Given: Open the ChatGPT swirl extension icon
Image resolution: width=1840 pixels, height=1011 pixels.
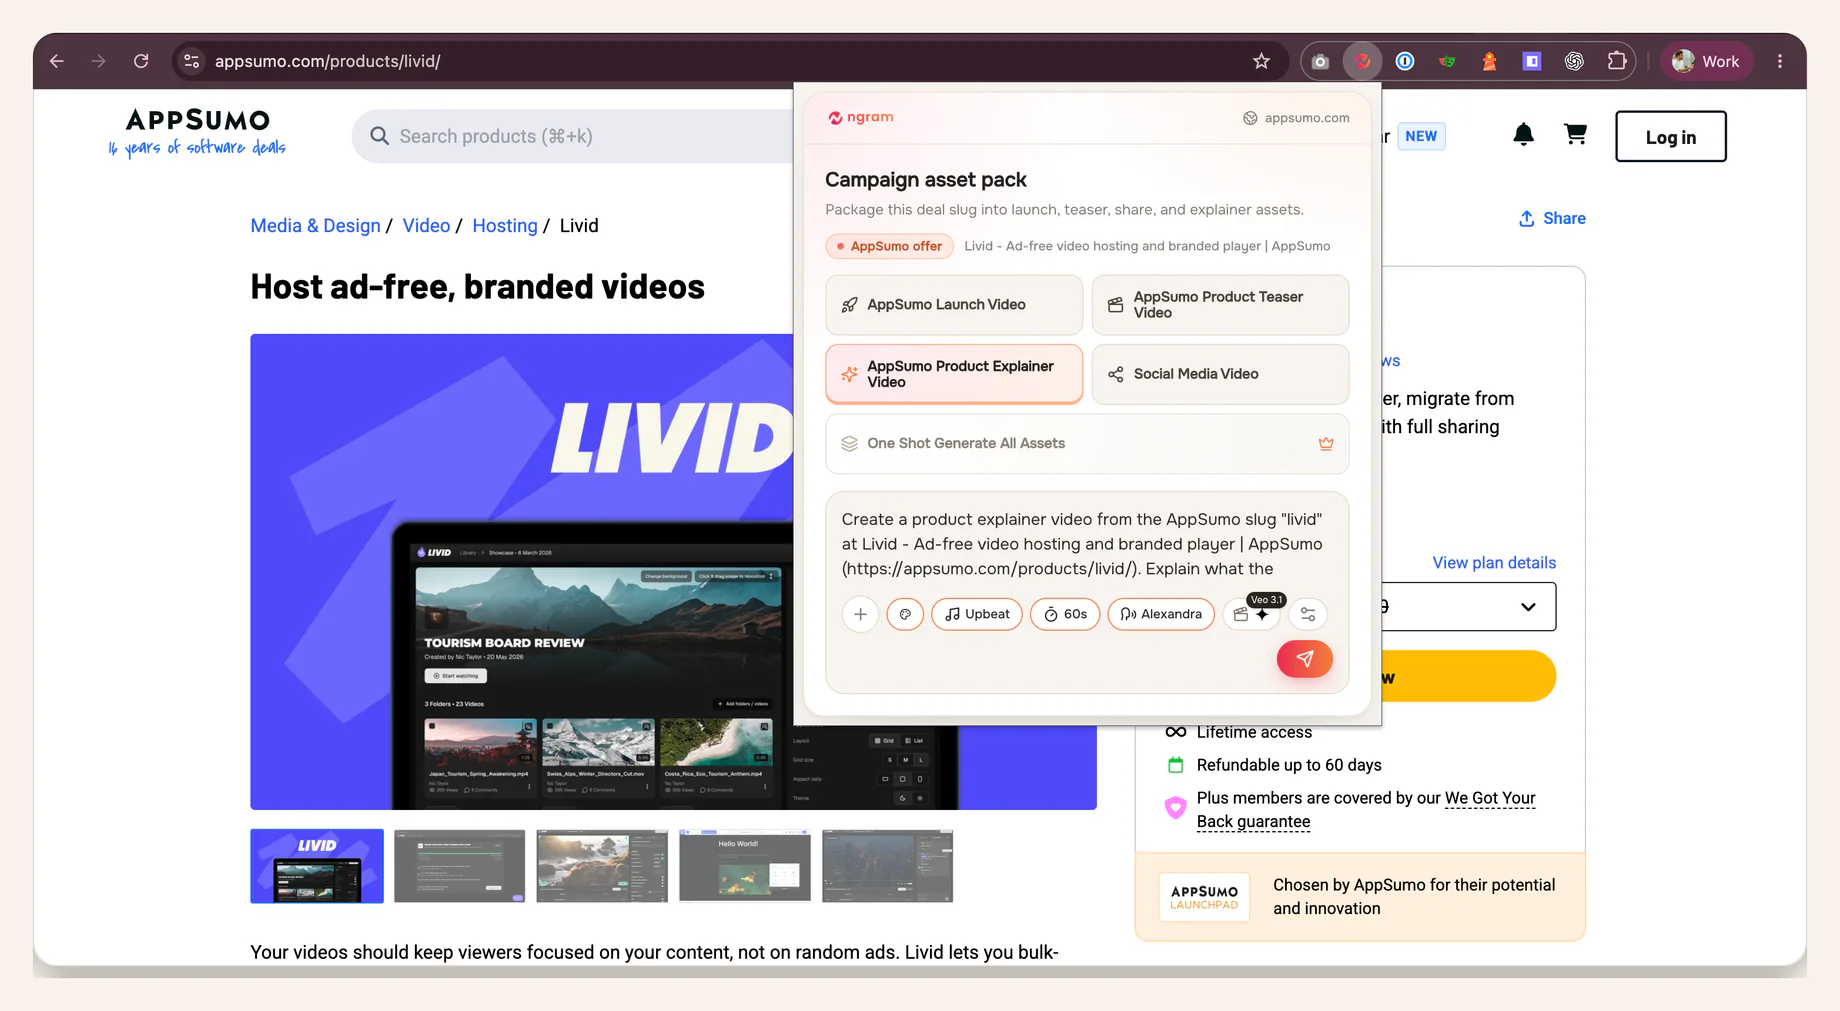Looking at the screenshot, I should (x=1574, y=61).
